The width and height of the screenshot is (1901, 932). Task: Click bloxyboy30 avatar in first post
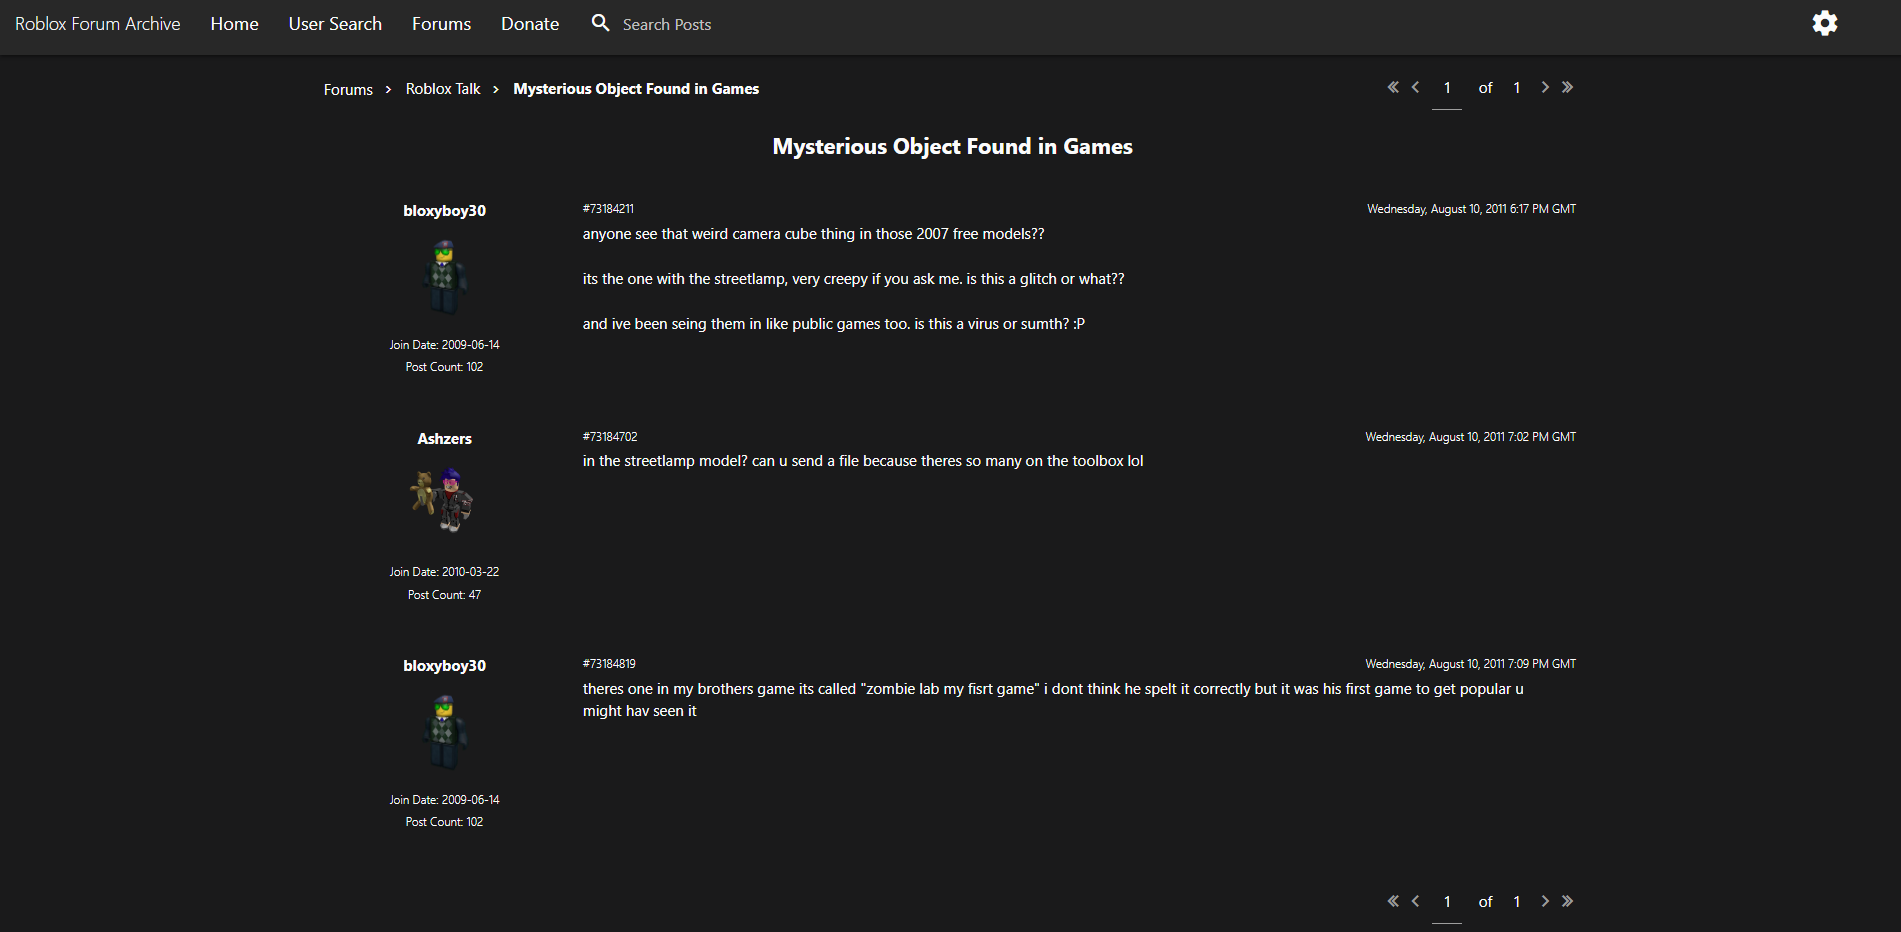(x=444, y=277)
